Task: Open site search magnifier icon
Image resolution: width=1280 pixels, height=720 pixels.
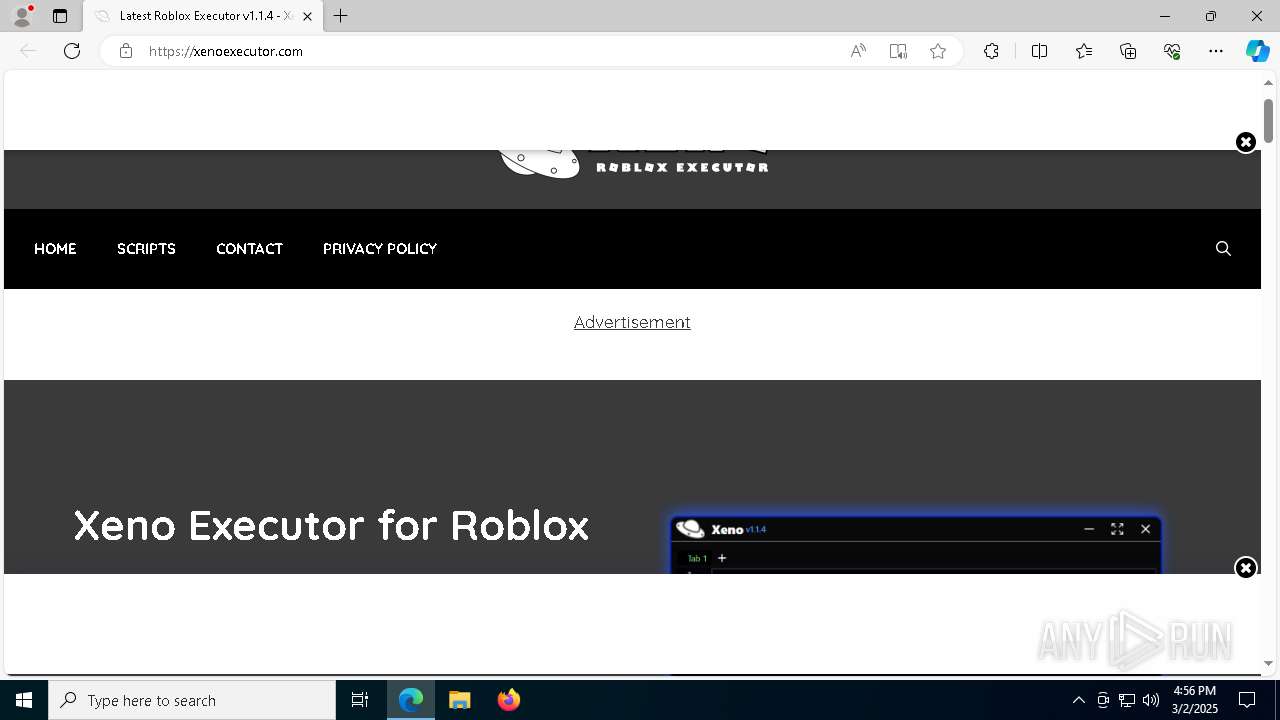Action: (1223, 248)
